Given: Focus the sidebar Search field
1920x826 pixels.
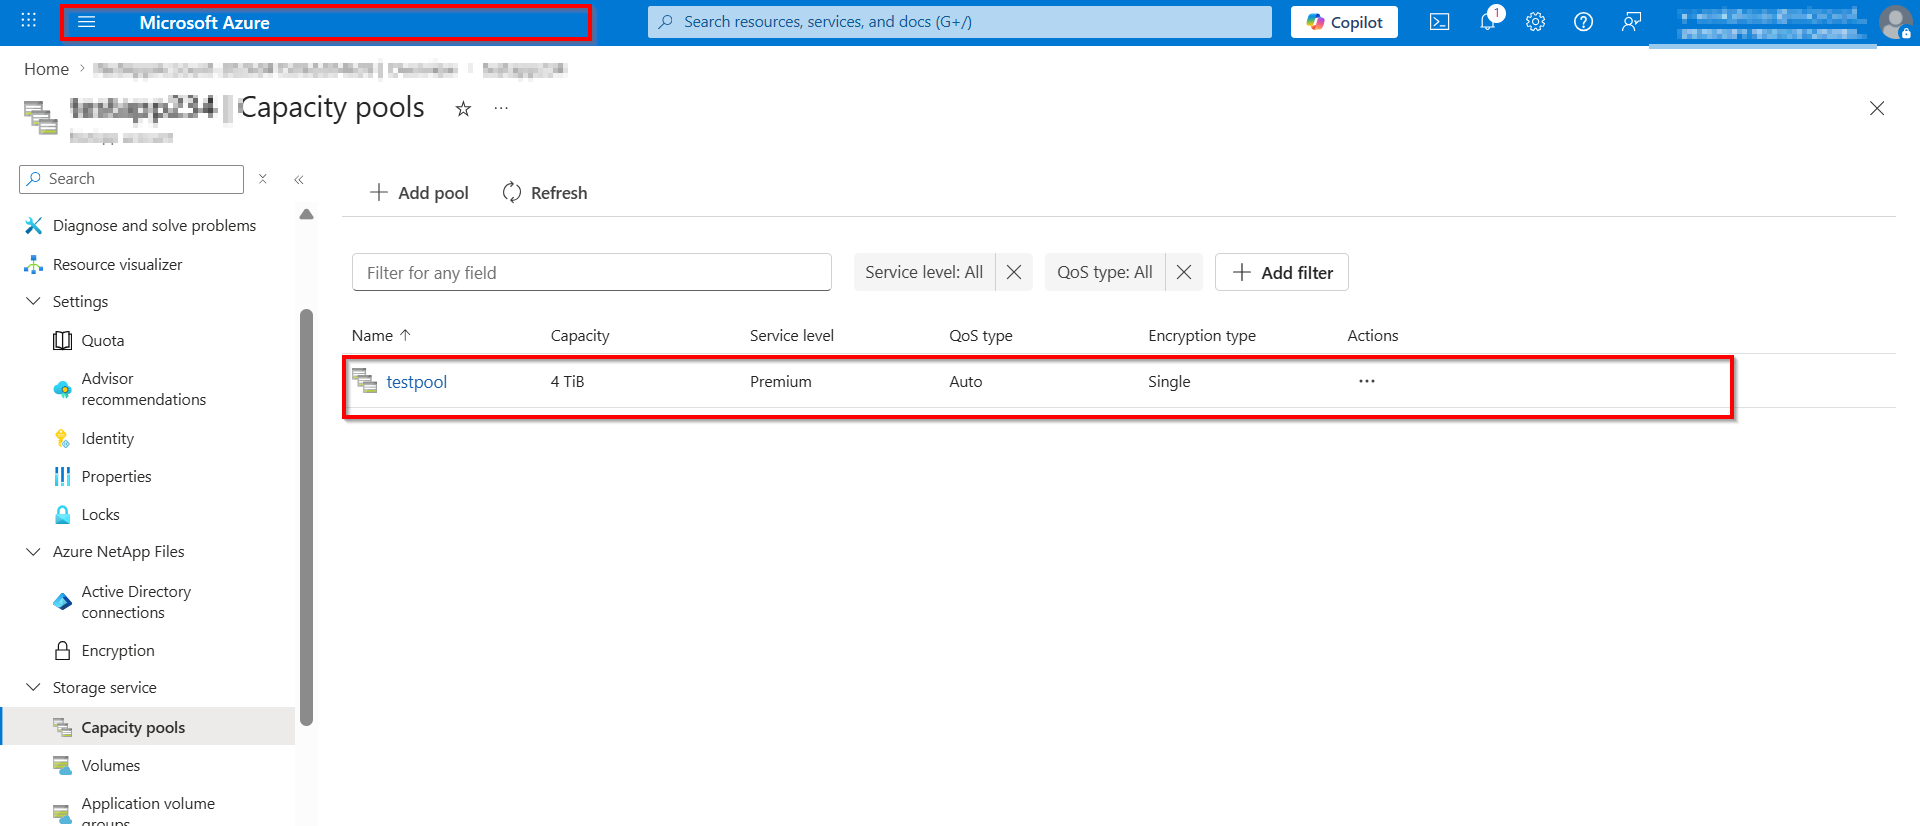Looking at the screenshot, I should [131, 179].
